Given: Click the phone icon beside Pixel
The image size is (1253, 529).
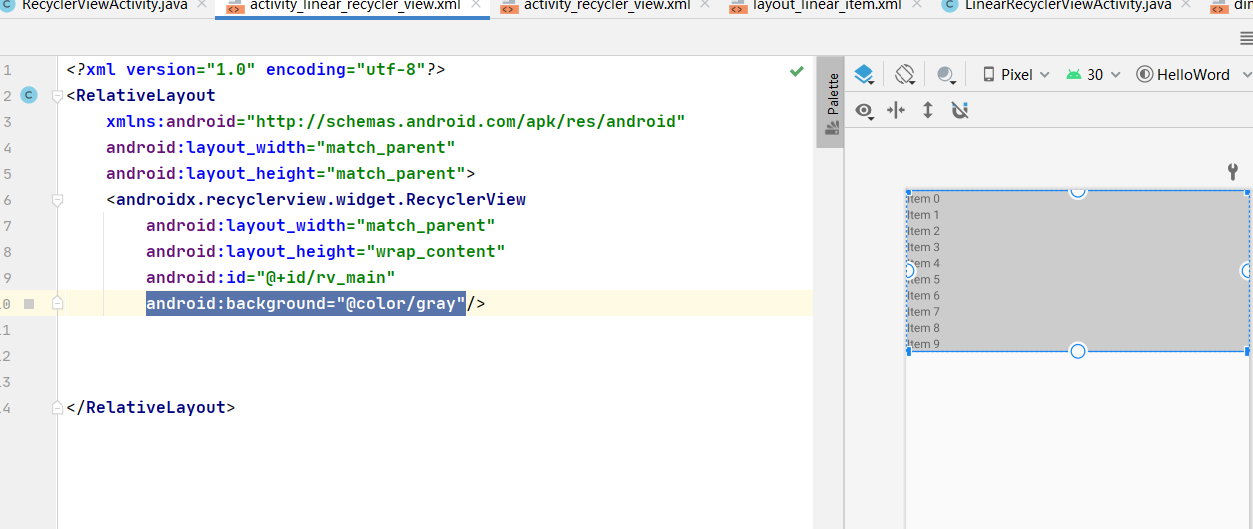Looking at the screenshot, I should pos(989,74).
